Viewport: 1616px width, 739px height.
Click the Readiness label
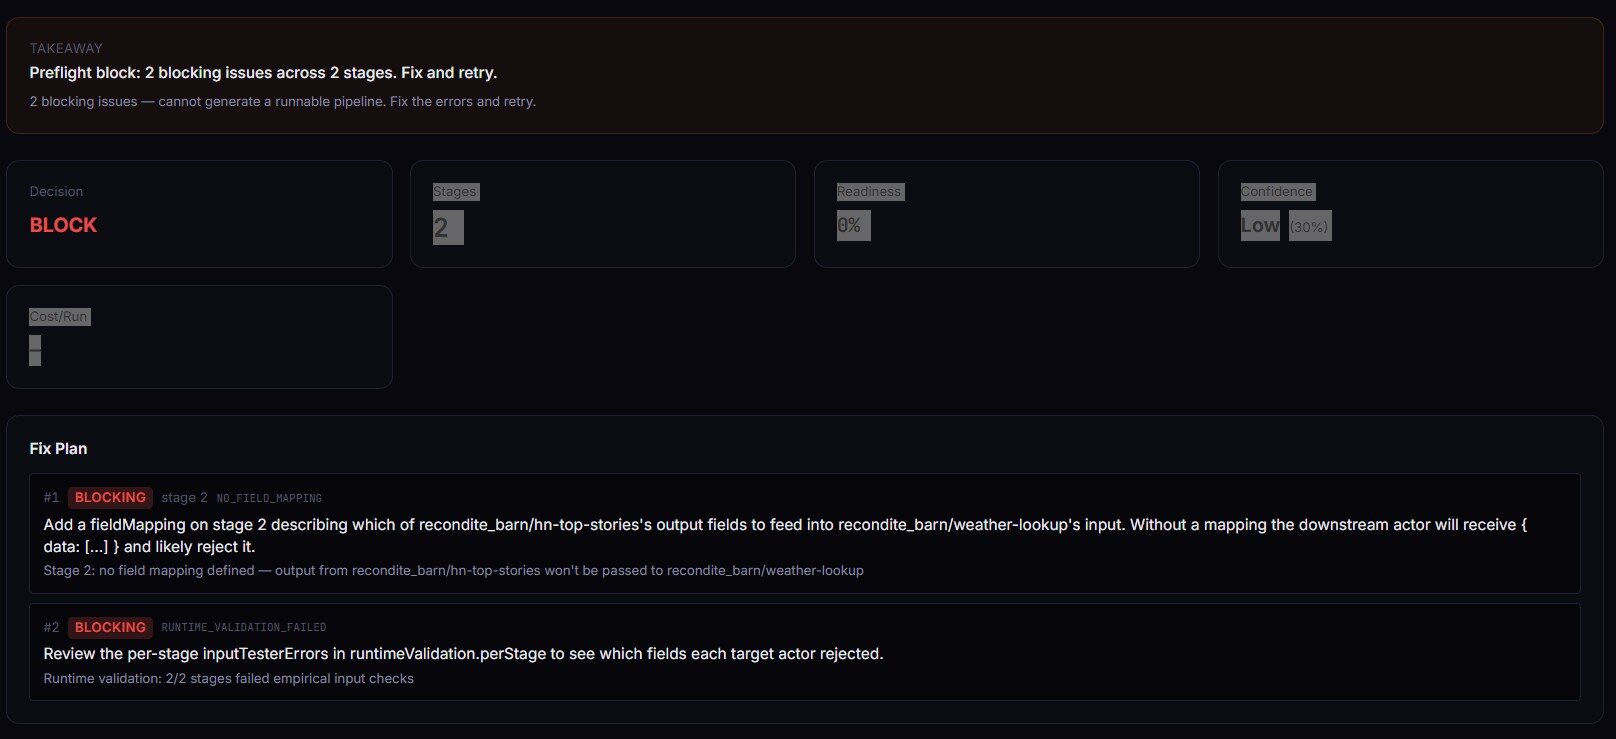pyautogui.click(x=869, y=191)
